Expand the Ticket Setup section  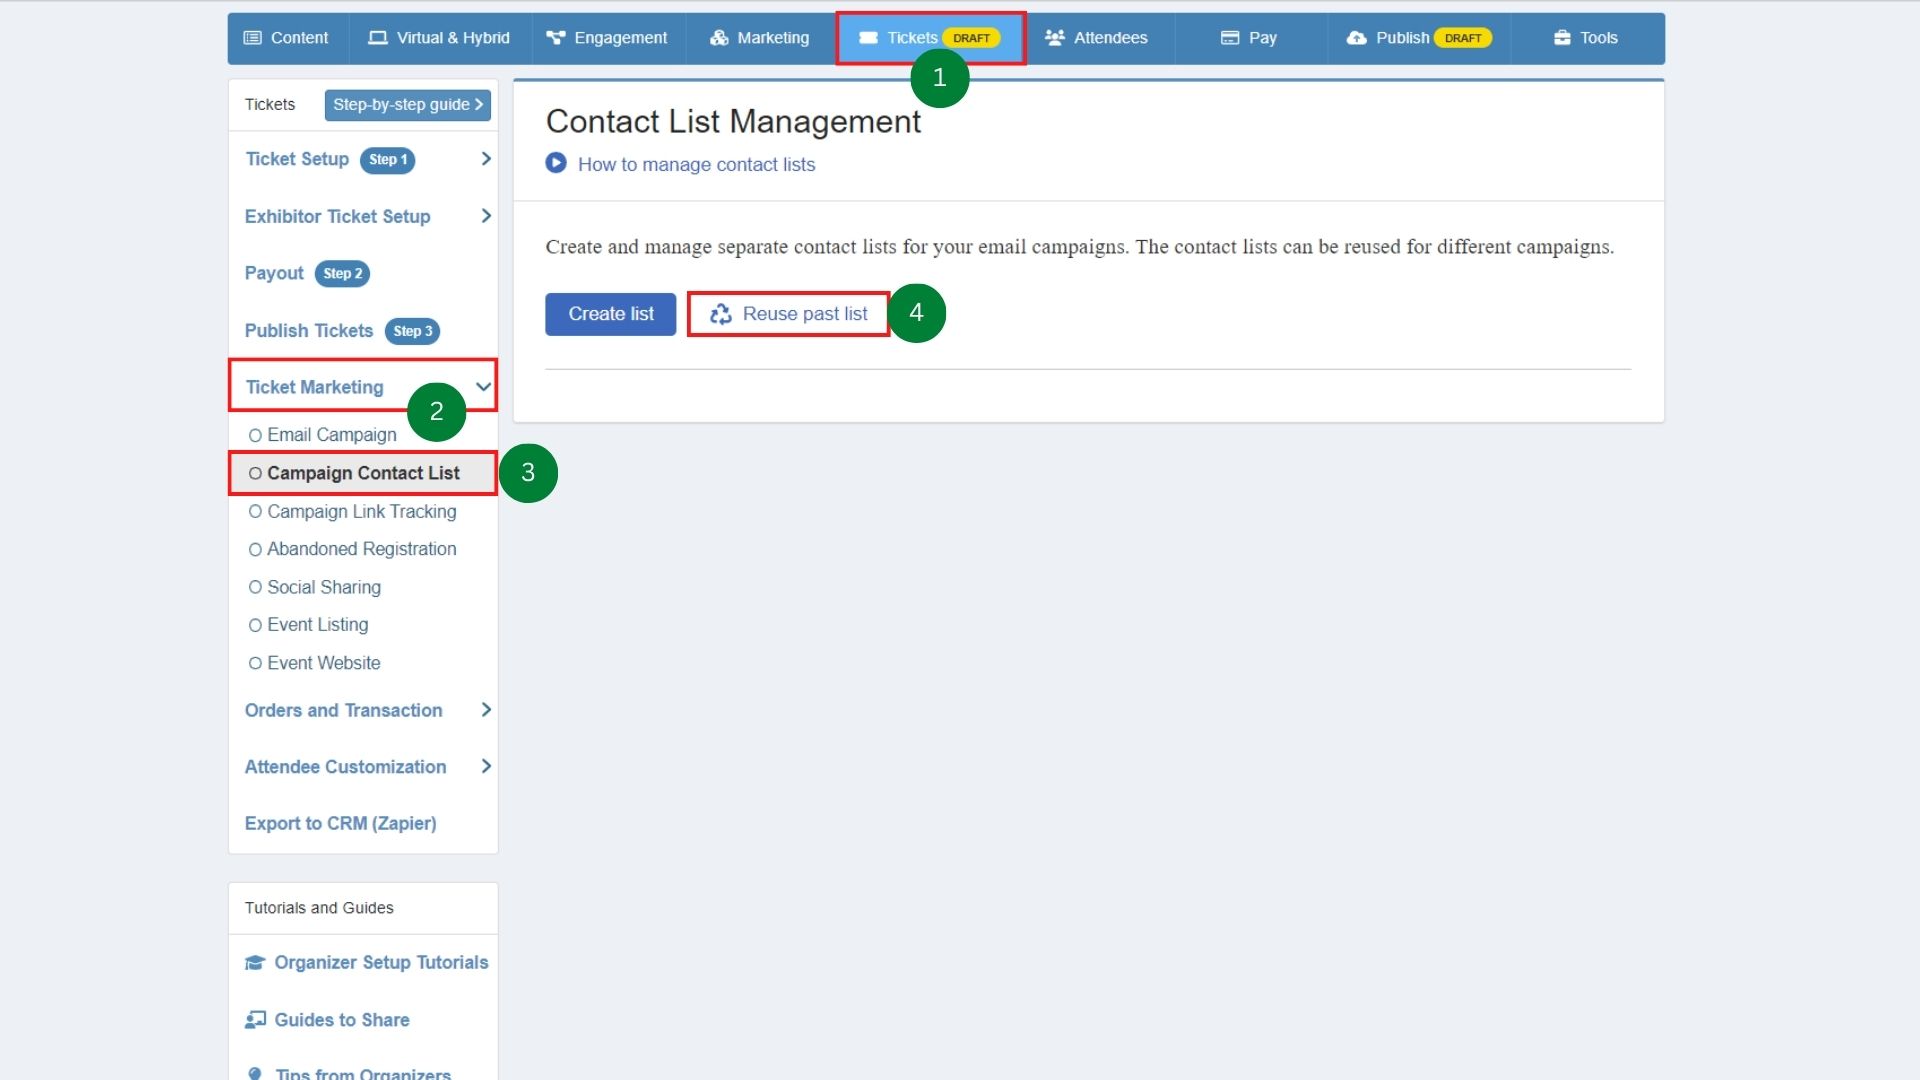click(486, 158)
